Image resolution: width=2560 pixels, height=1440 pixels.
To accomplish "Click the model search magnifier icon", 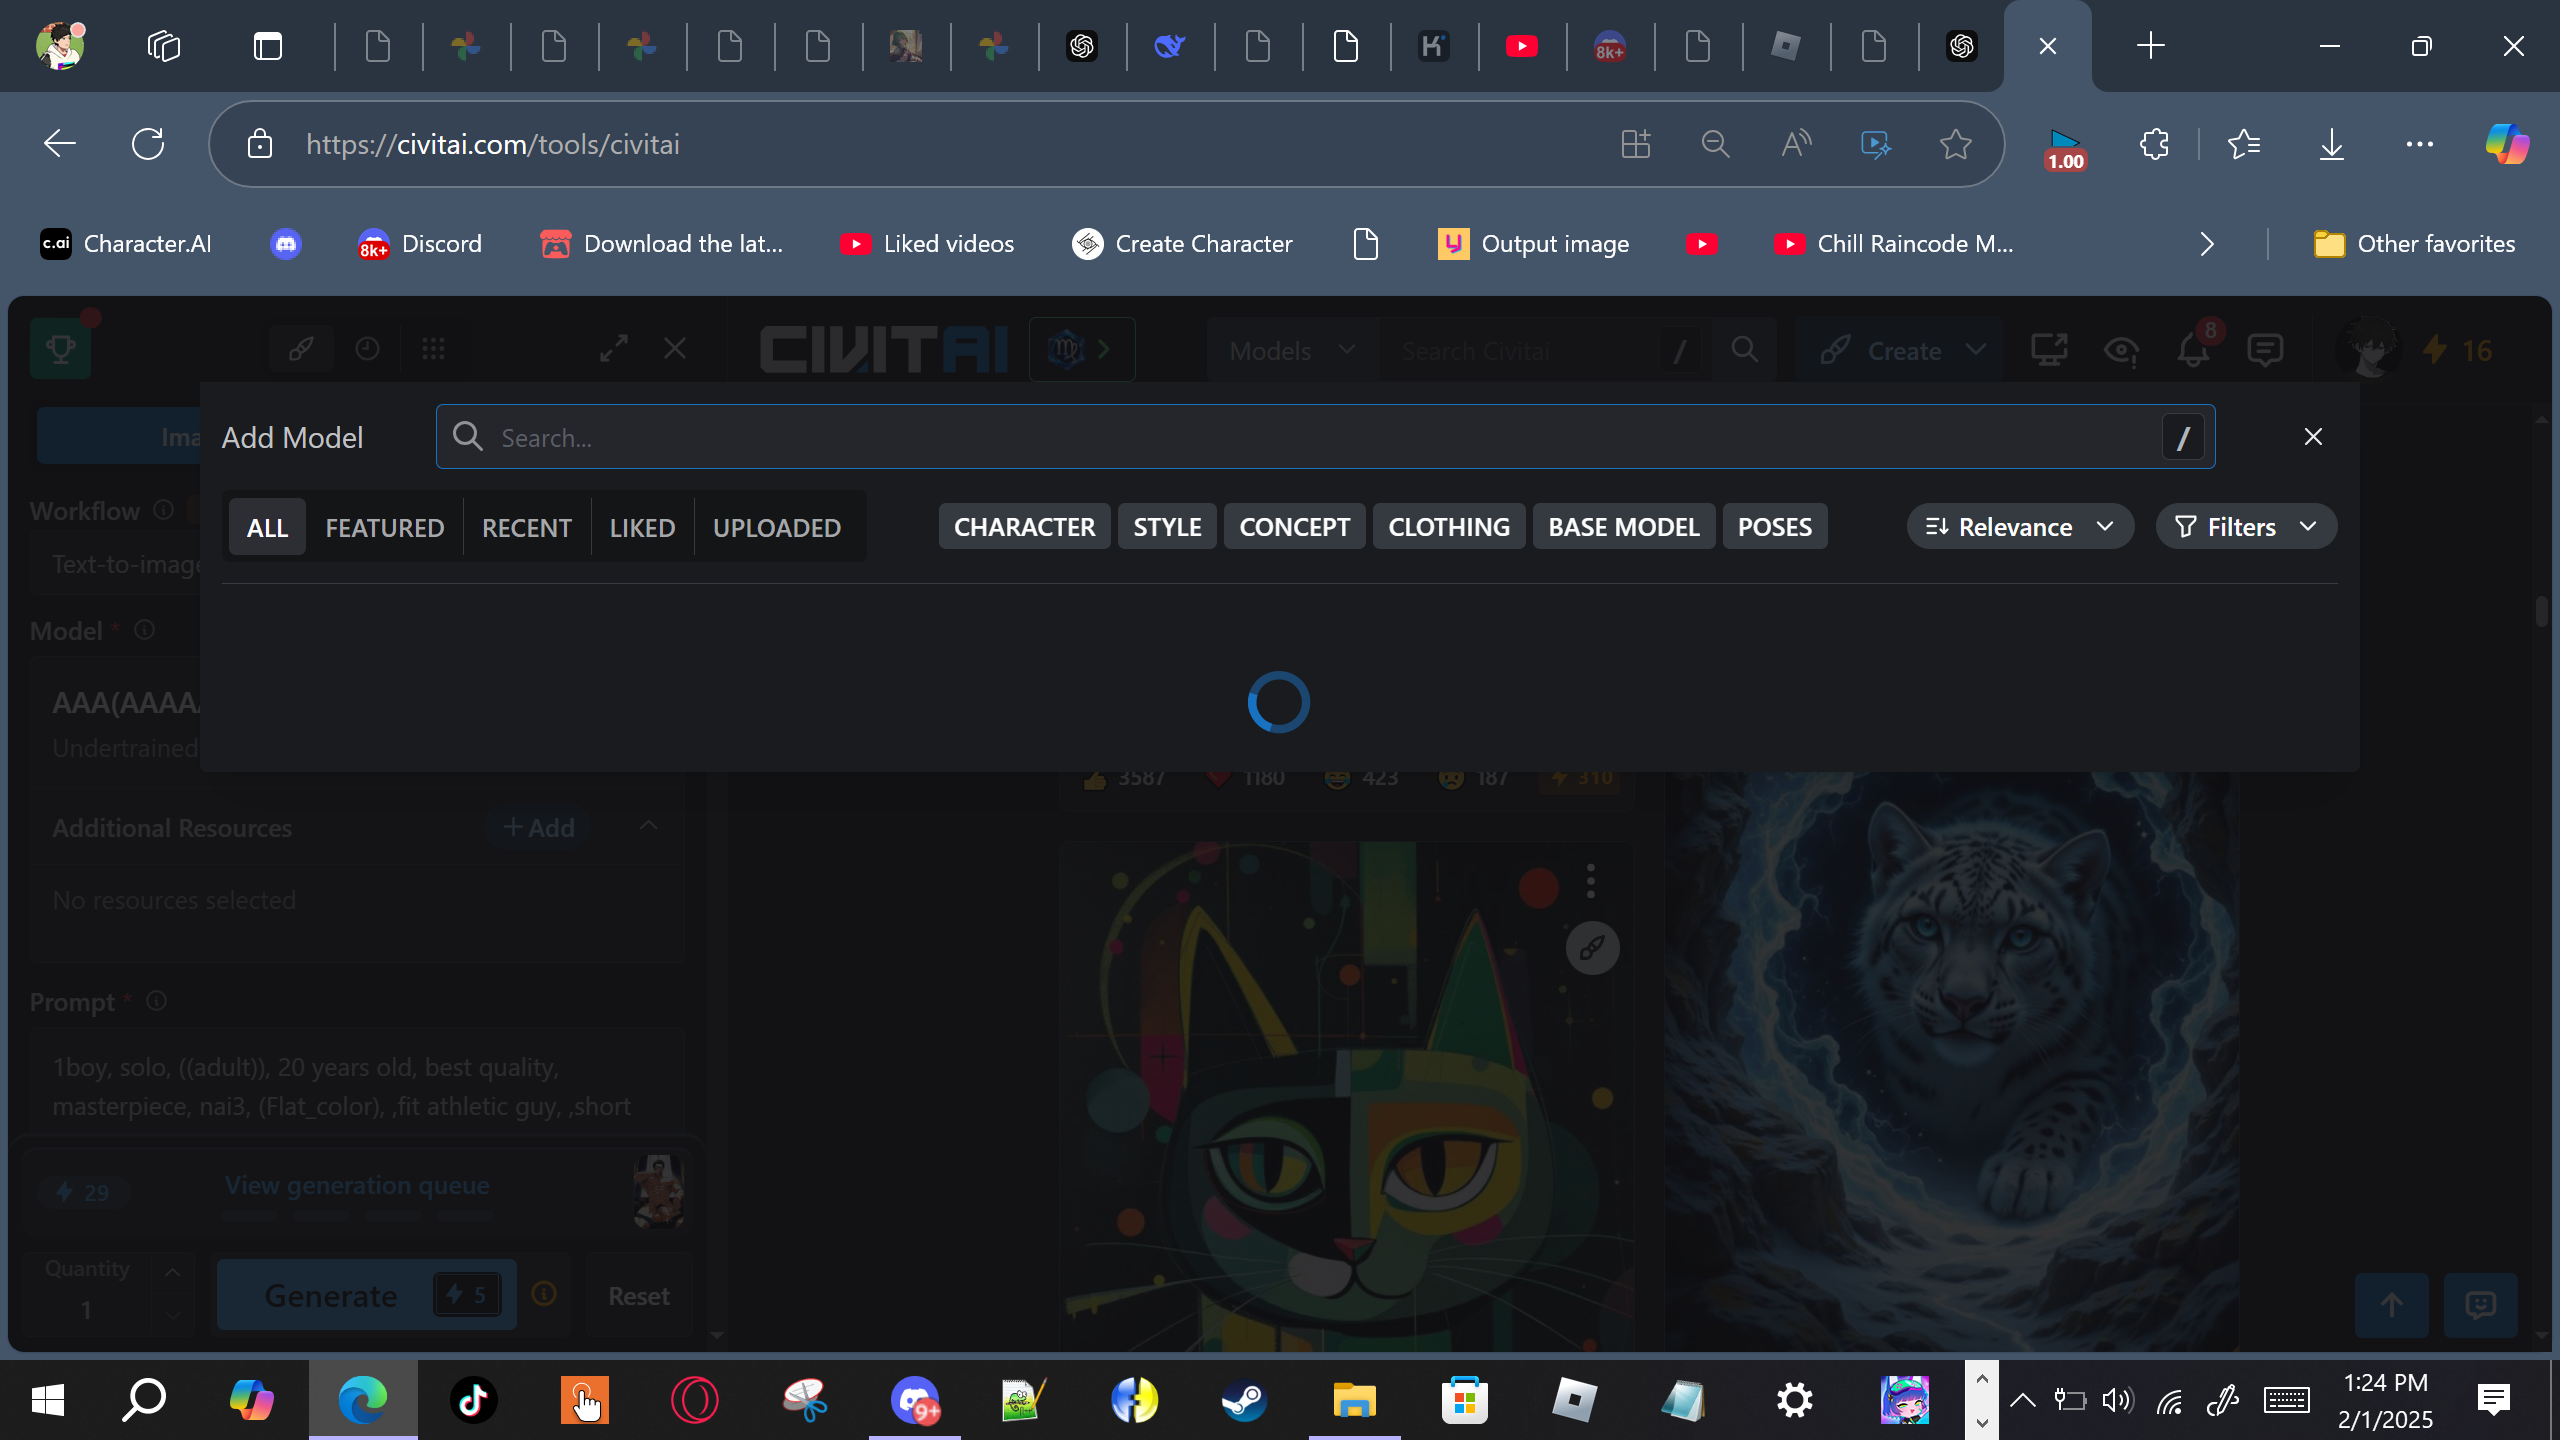I will 467,437.
